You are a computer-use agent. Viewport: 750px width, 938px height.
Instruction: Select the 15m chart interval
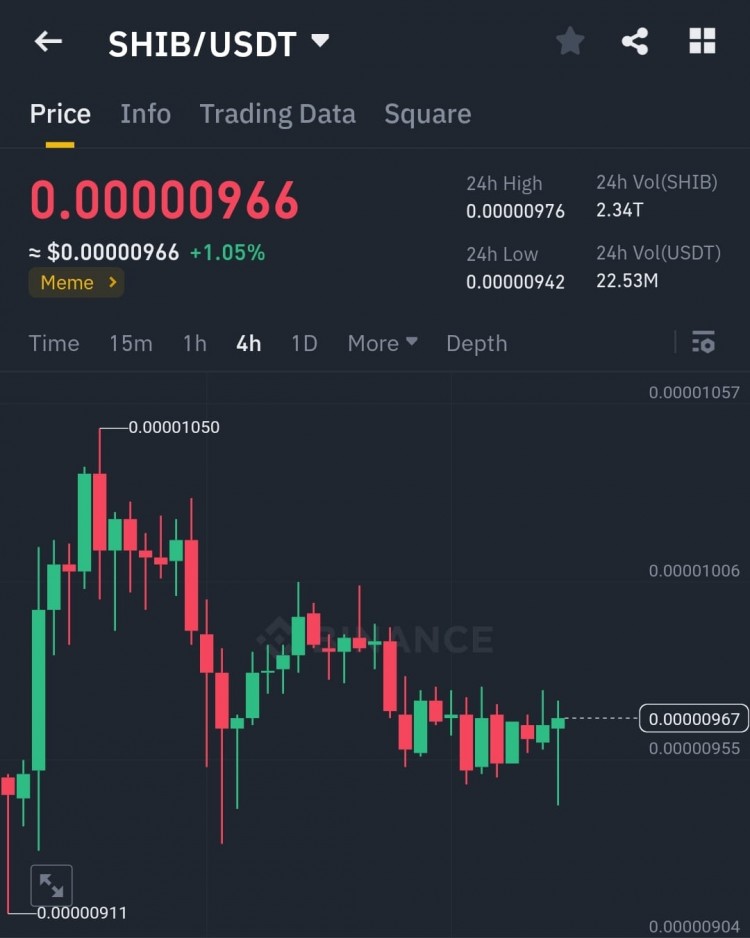131,343
